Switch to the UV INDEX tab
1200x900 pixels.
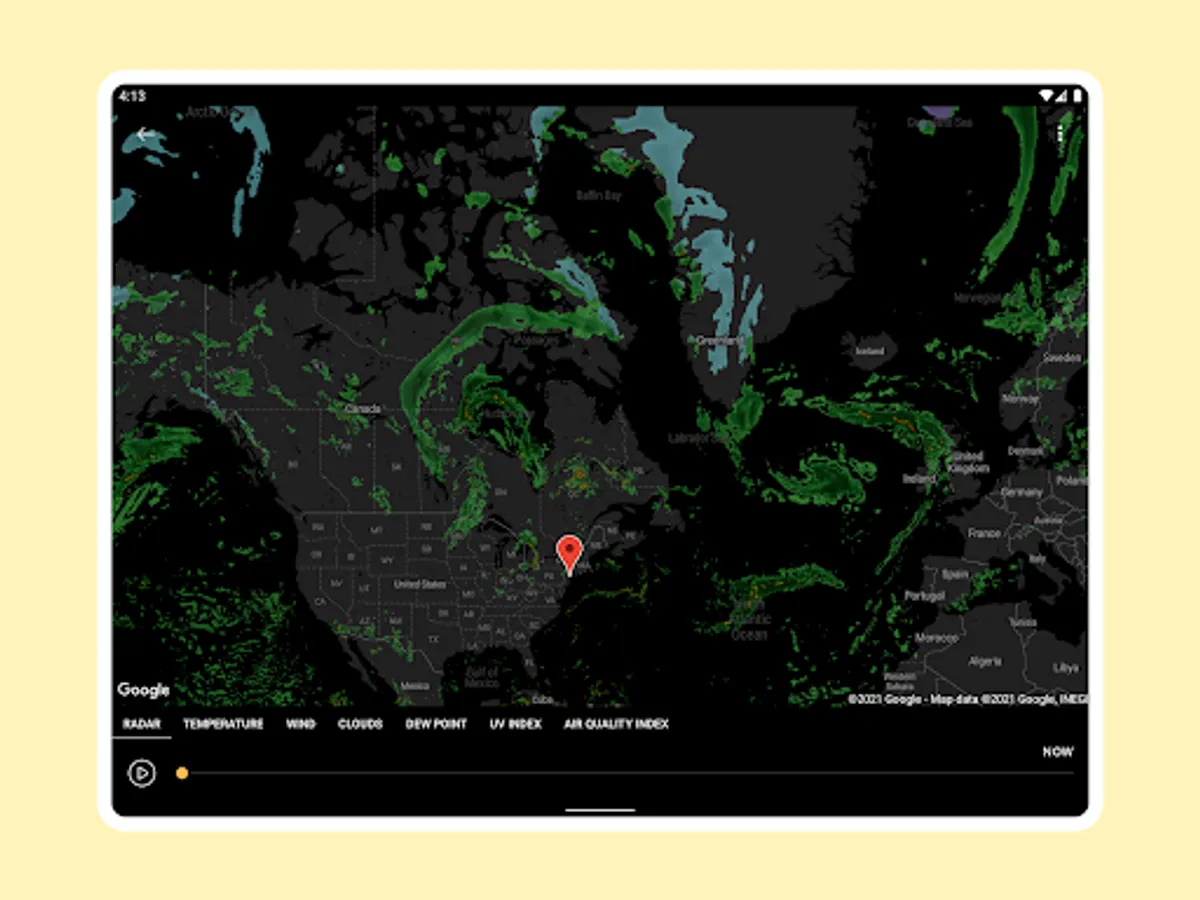tap(515, 724)
